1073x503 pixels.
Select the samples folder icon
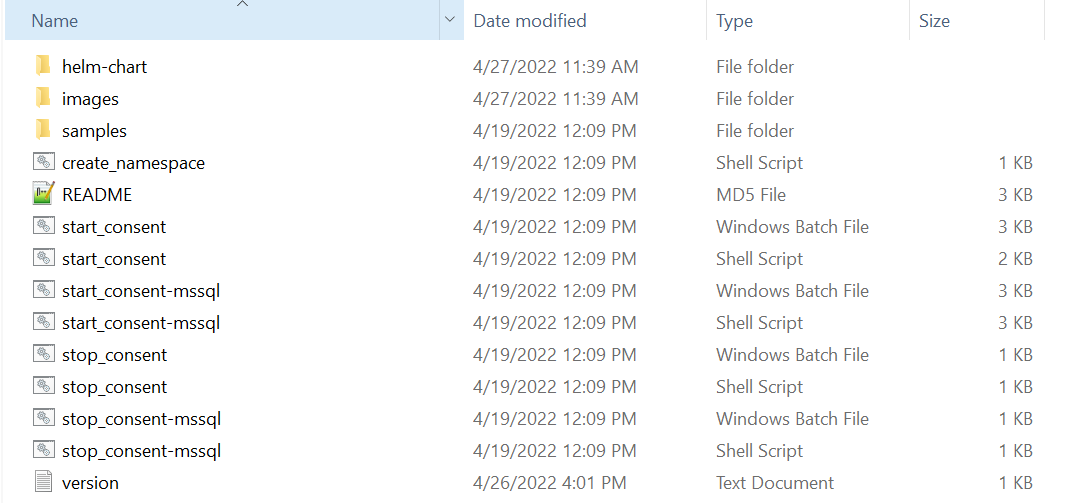[x=43, y=130]
